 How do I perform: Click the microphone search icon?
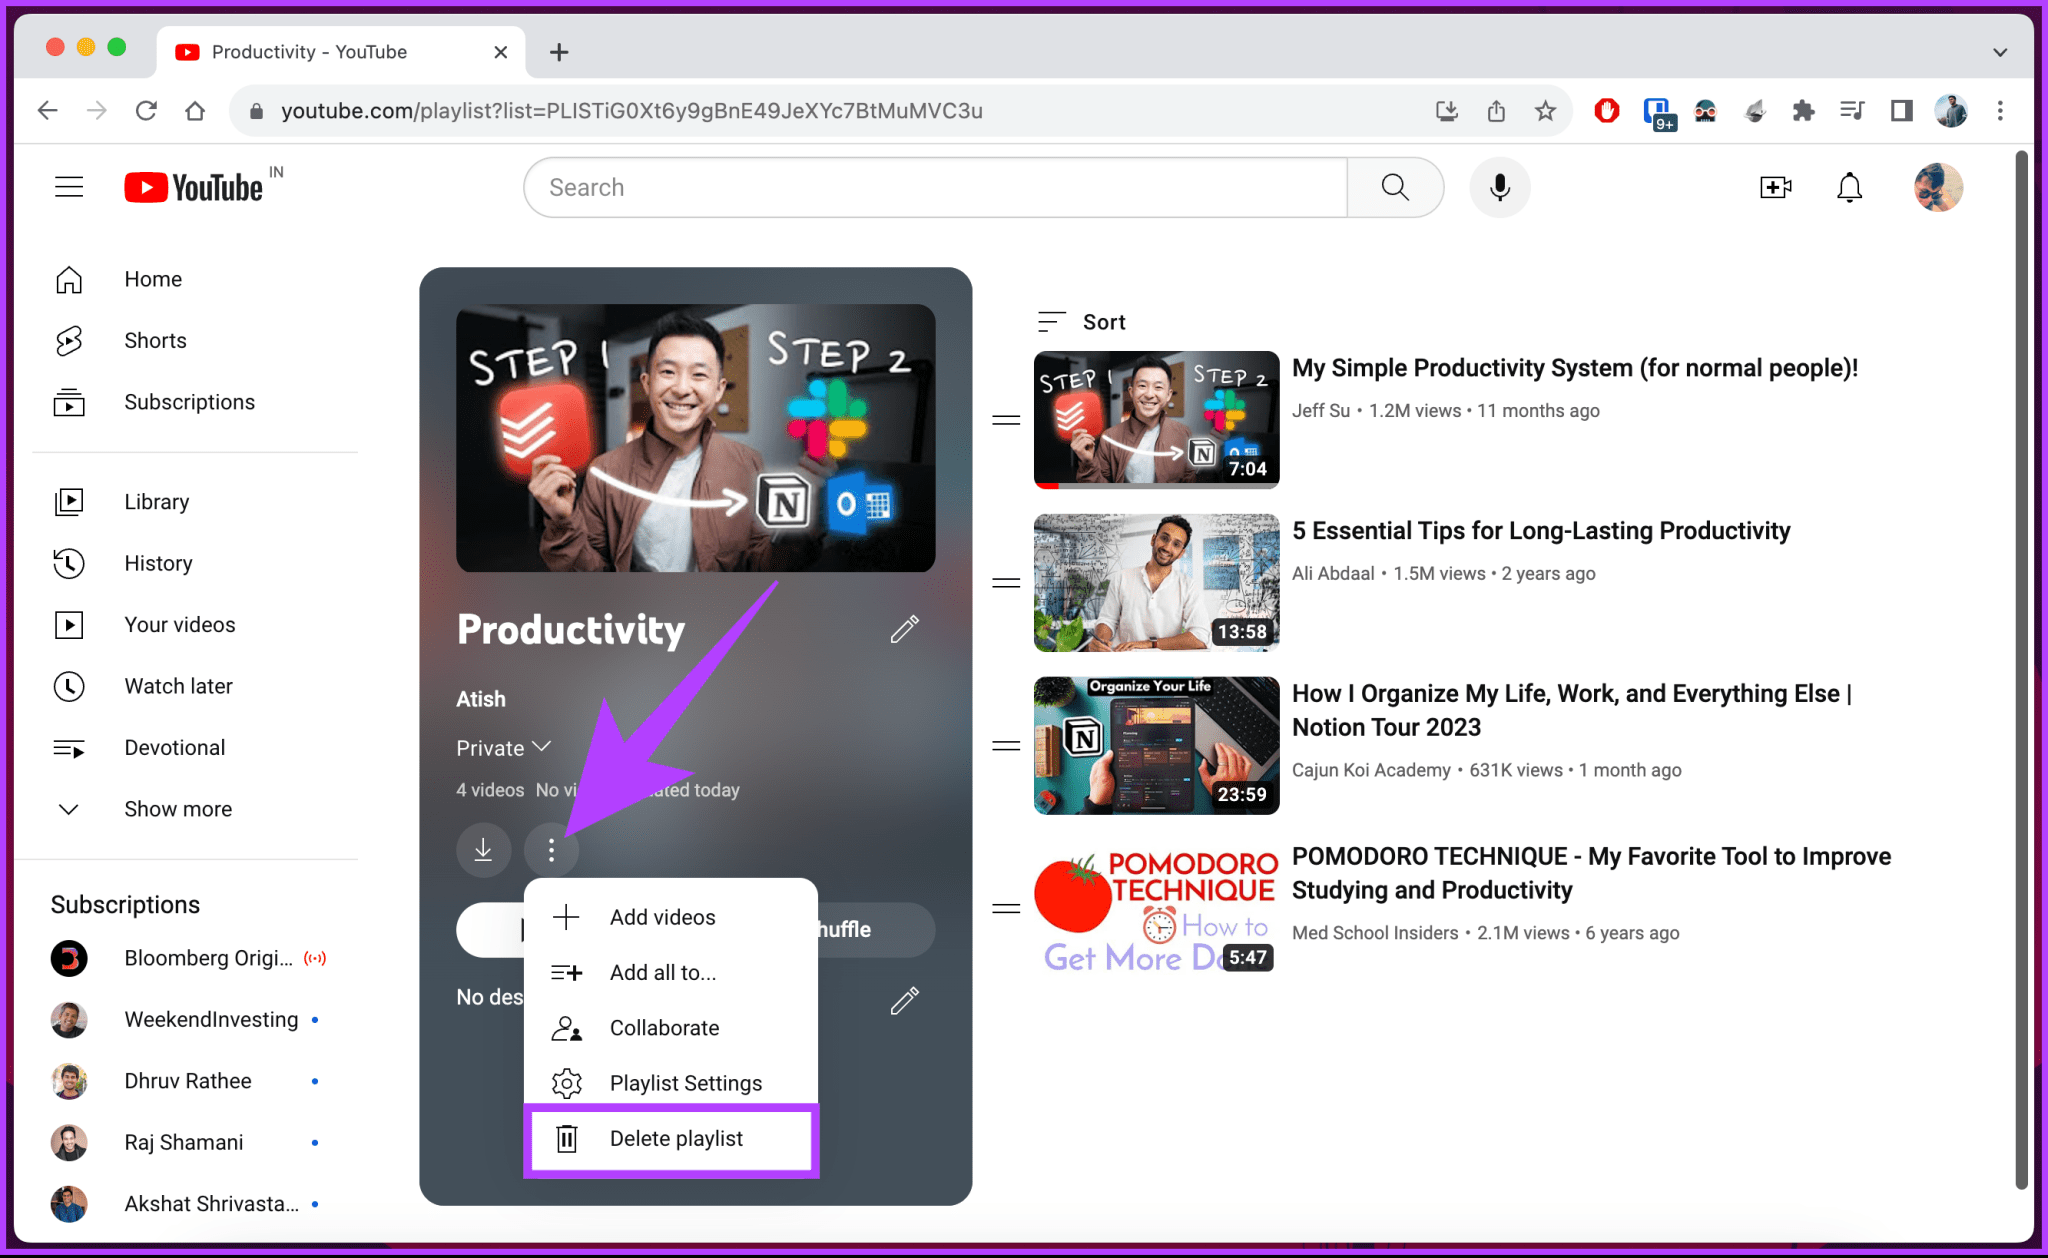(1499, 187)
